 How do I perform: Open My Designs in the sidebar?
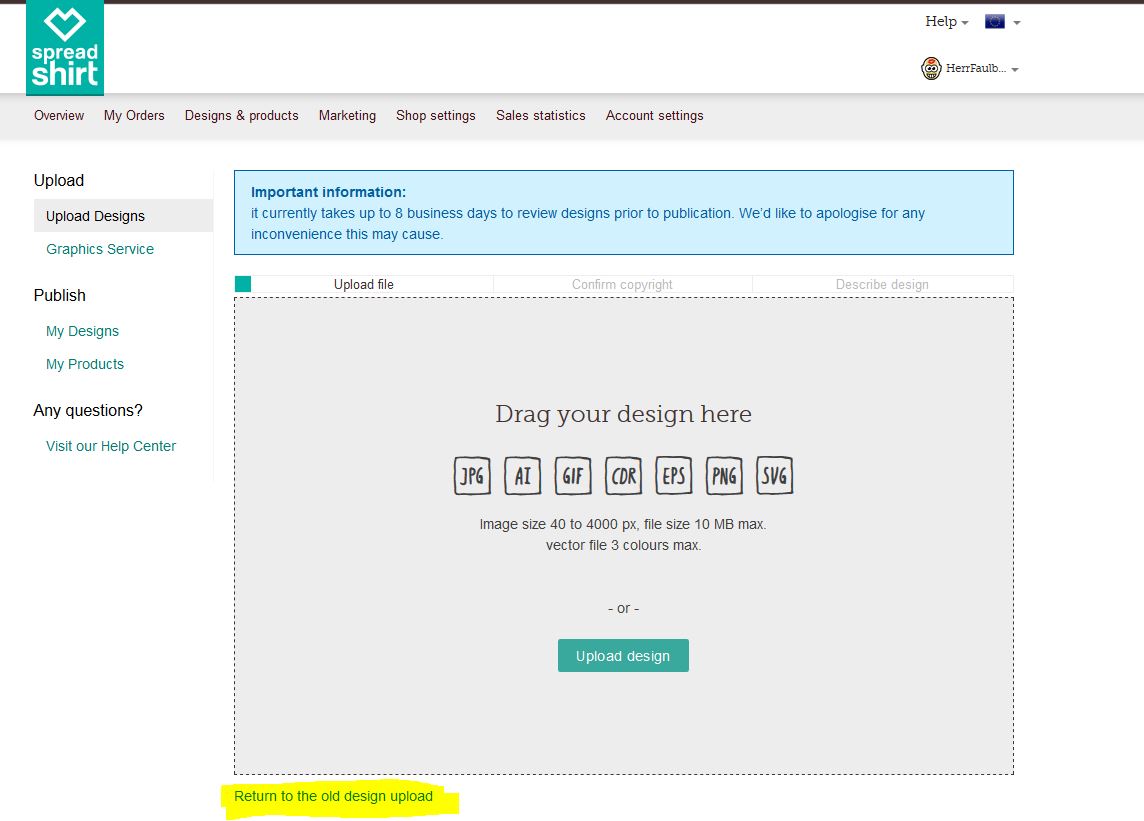(82, 331)
